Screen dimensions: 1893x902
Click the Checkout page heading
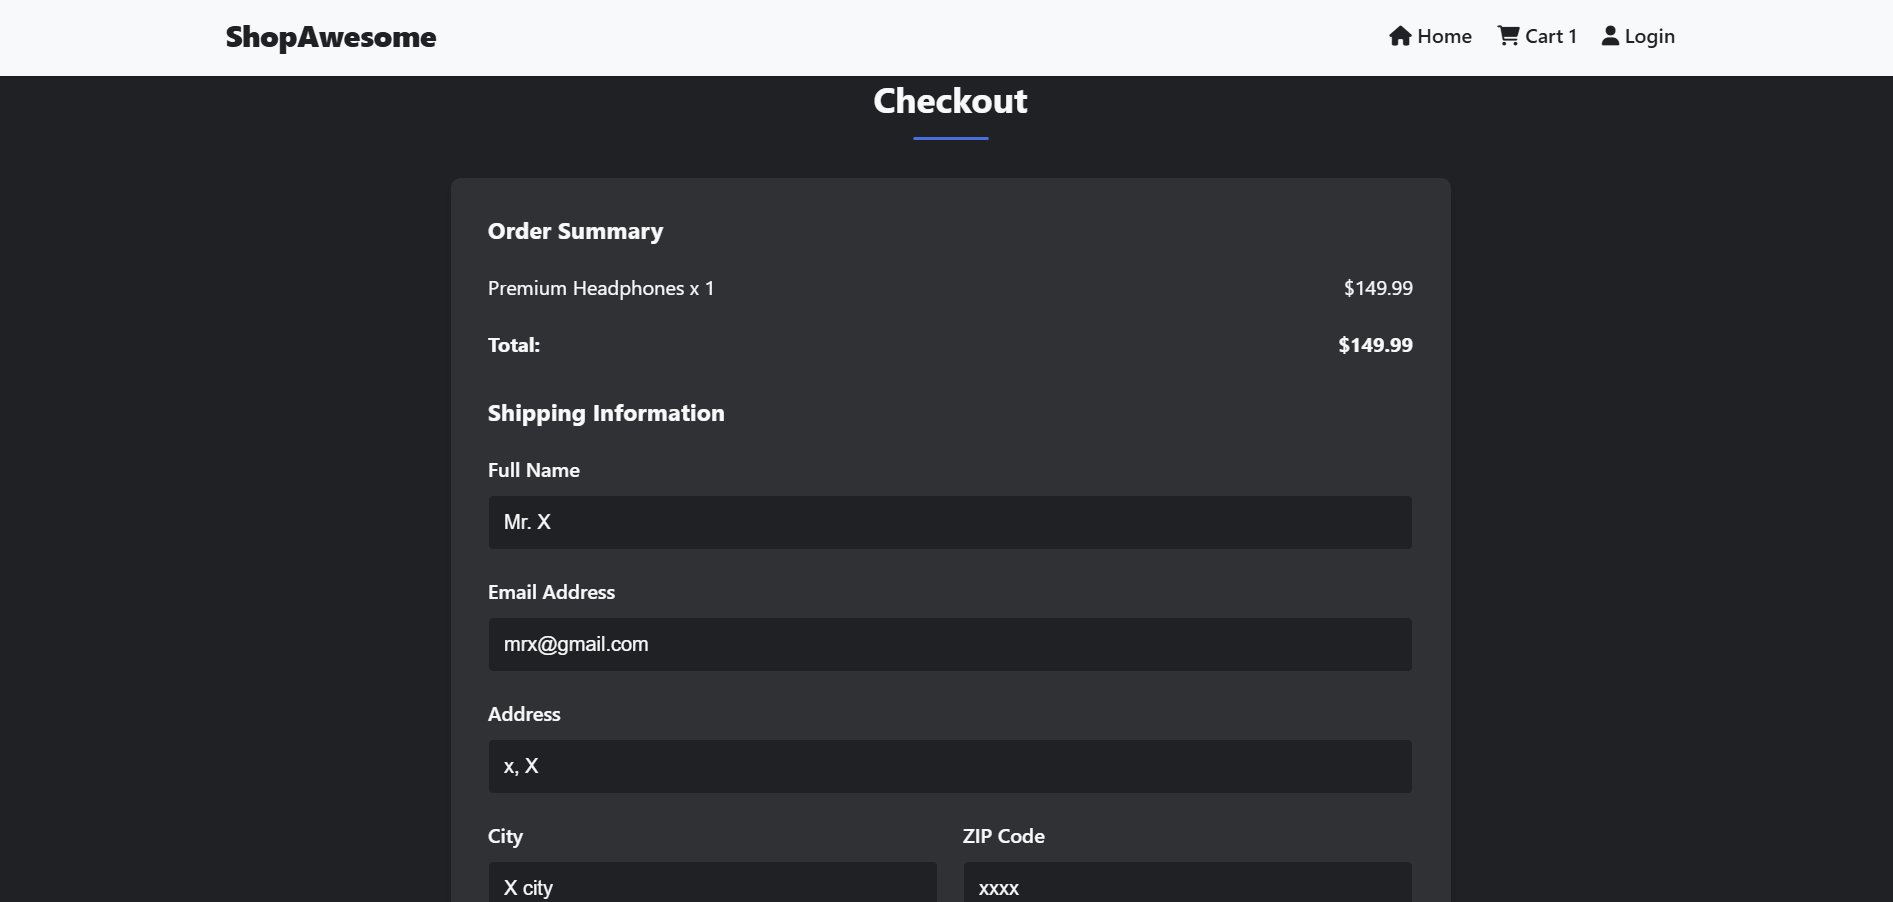[x=950, y=101]
